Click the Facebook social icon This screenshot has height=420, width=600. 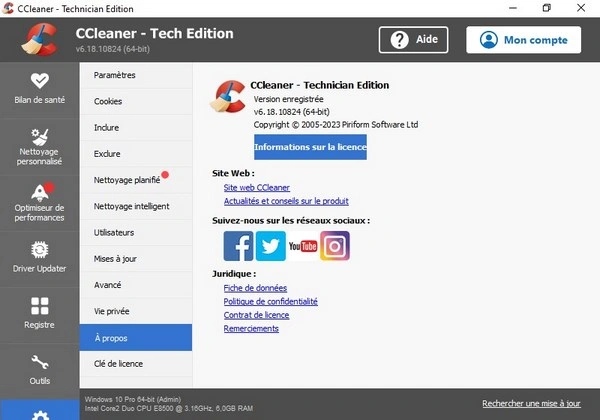[x=238, y=246]
